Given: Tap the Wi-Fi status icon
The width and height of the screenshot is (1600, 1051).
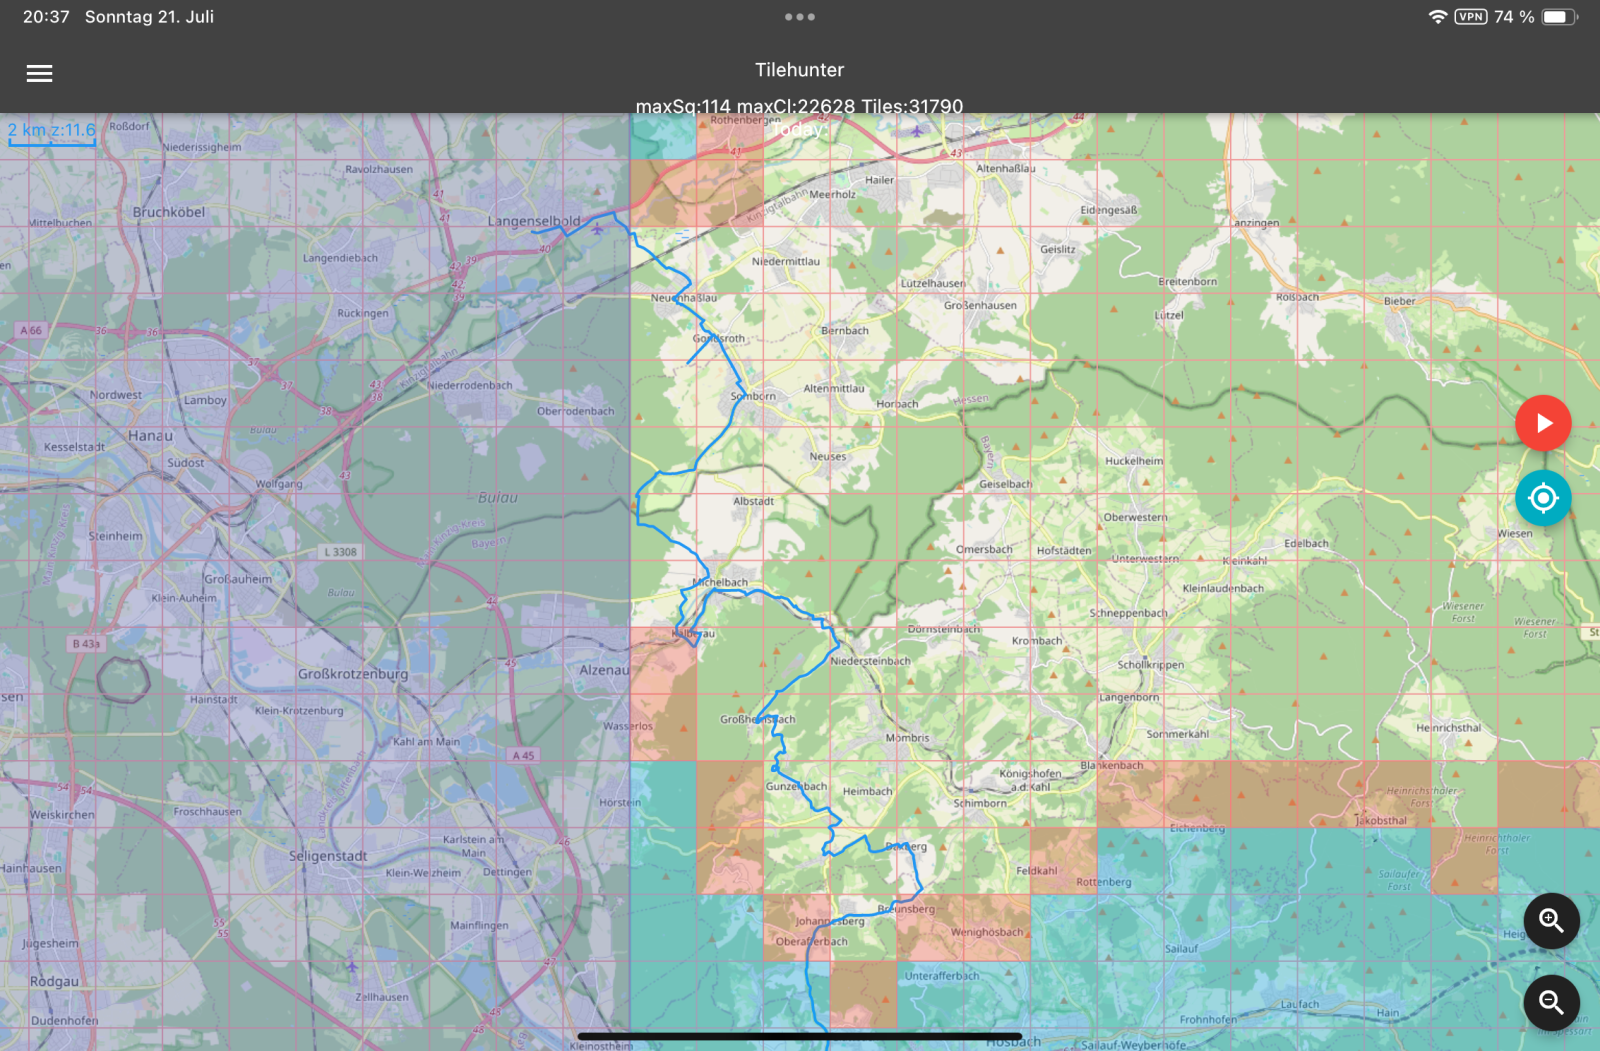Looking at the screenshot, I should pos(1437,17).
